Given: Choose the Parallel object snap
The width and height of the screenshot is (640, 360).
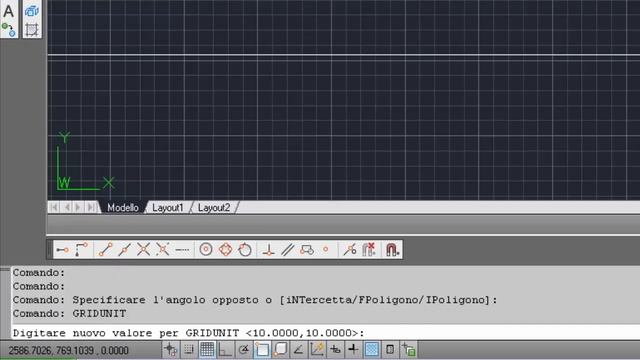Looking at the screenshot, I should [x=287, y=249].
